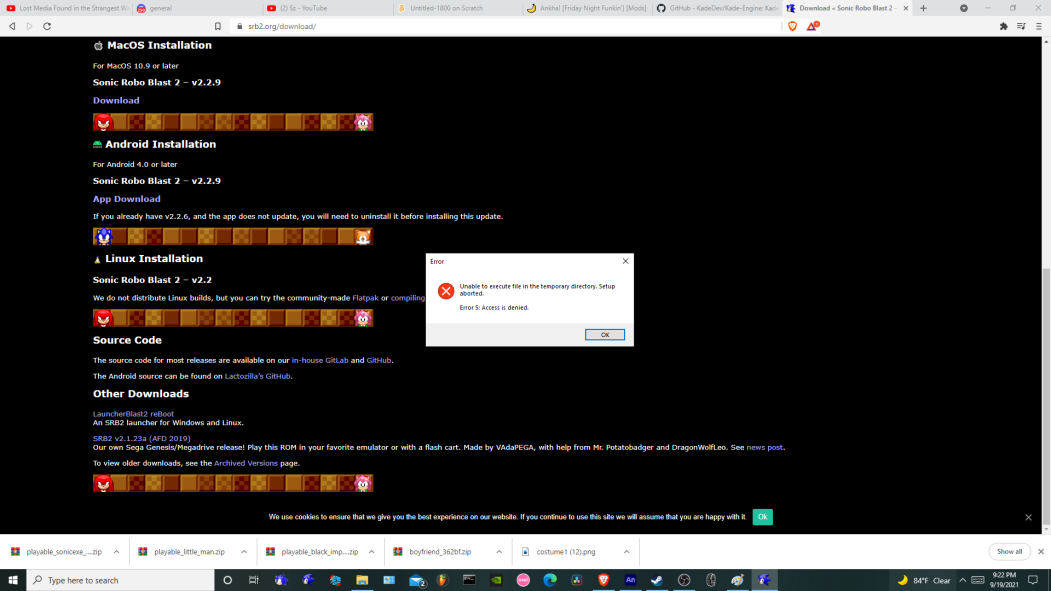The height and width of the screenshot is (591, 1051).
Task: Open the touch keyboard tray icon
Action: pyautogui.click(x=978, y=580)
